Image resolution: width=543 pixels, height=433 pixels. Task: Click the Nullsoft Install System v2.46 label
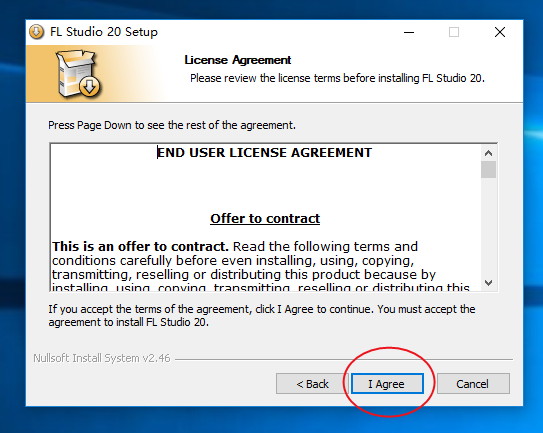pyautogui.click(x=102, y=358)
